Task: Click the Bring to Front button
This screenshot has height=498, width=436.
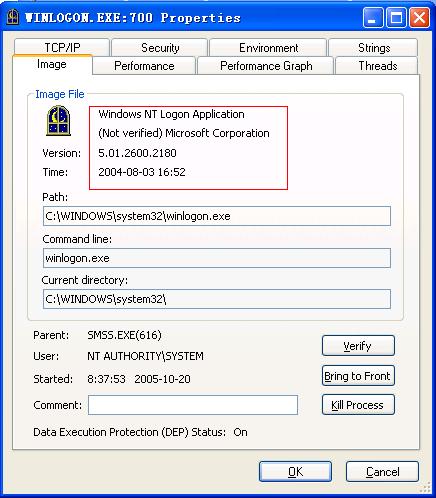Action: tap(358, 376)
